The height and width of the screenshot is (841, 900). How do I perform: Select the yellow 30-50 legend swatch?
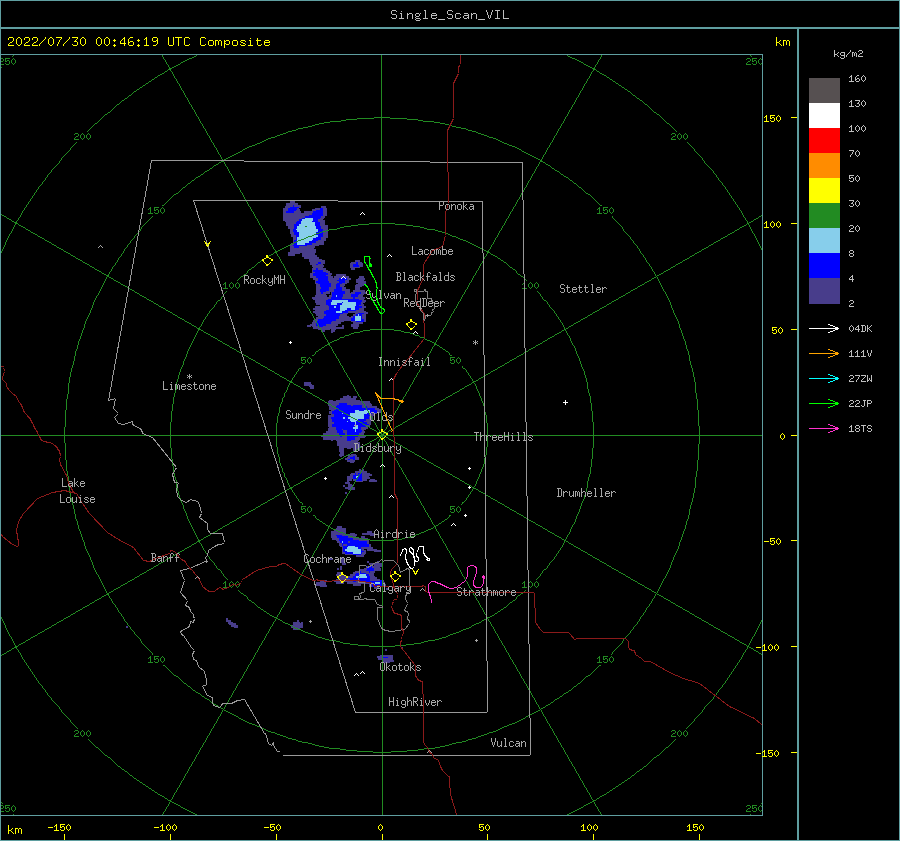(824, 191)
